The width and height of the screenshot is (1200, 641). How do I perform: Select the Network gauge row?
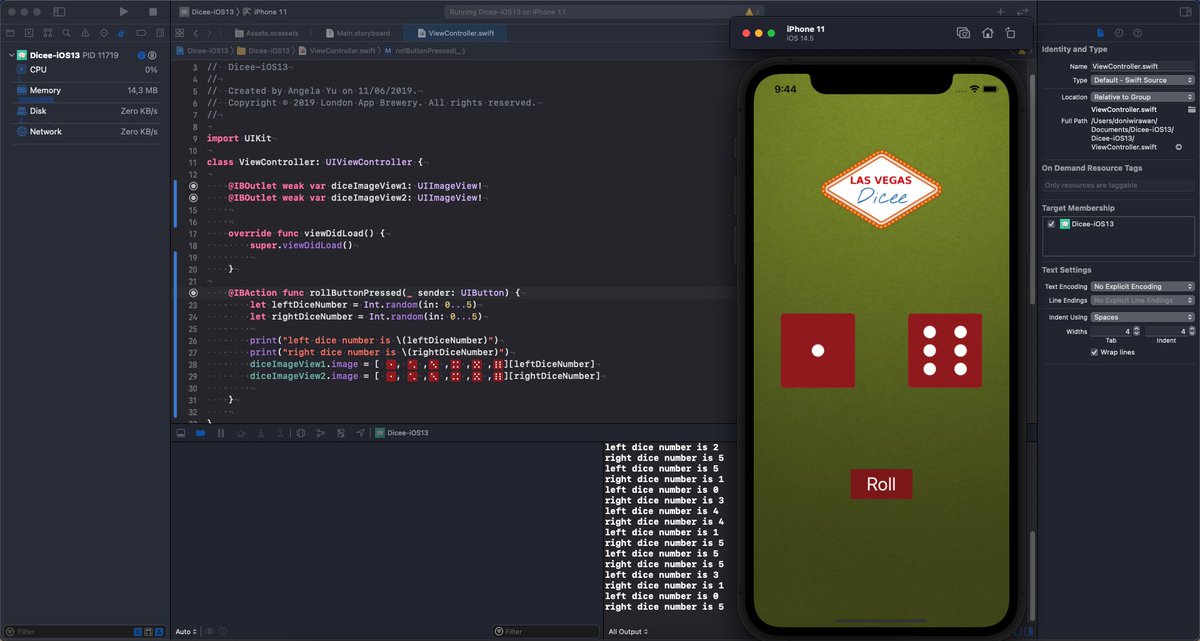point(85,132)
